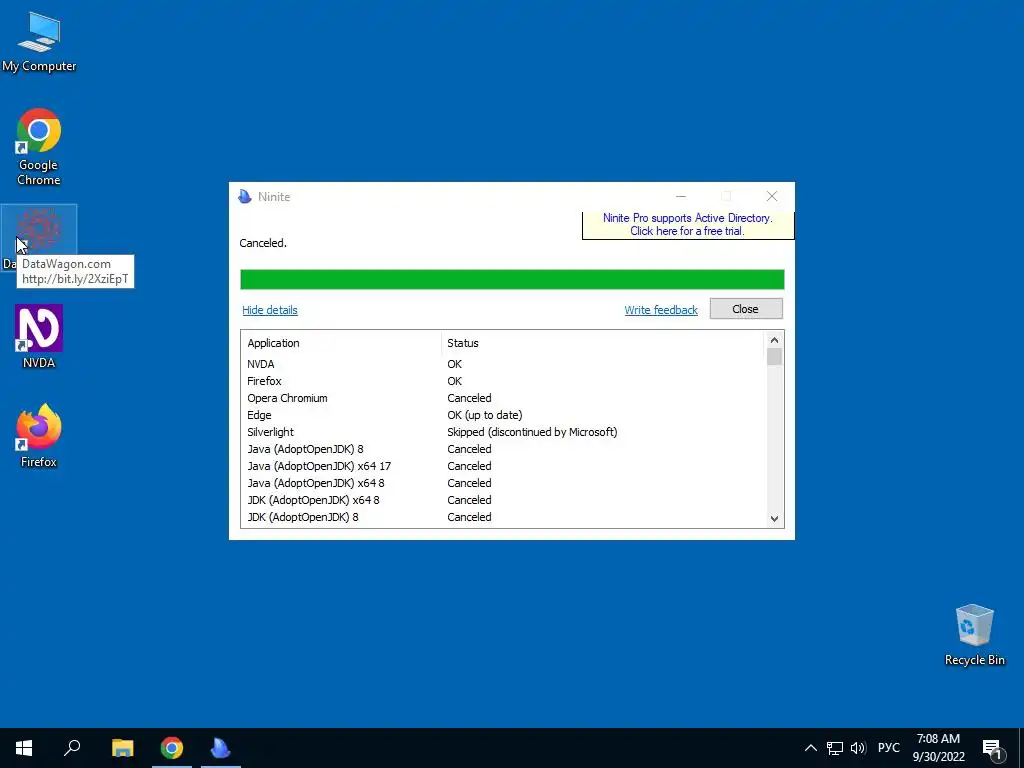Close Ninite with title bar X
The height and width of the screenshot is (768, 1024).
click(x=771, y=196)
